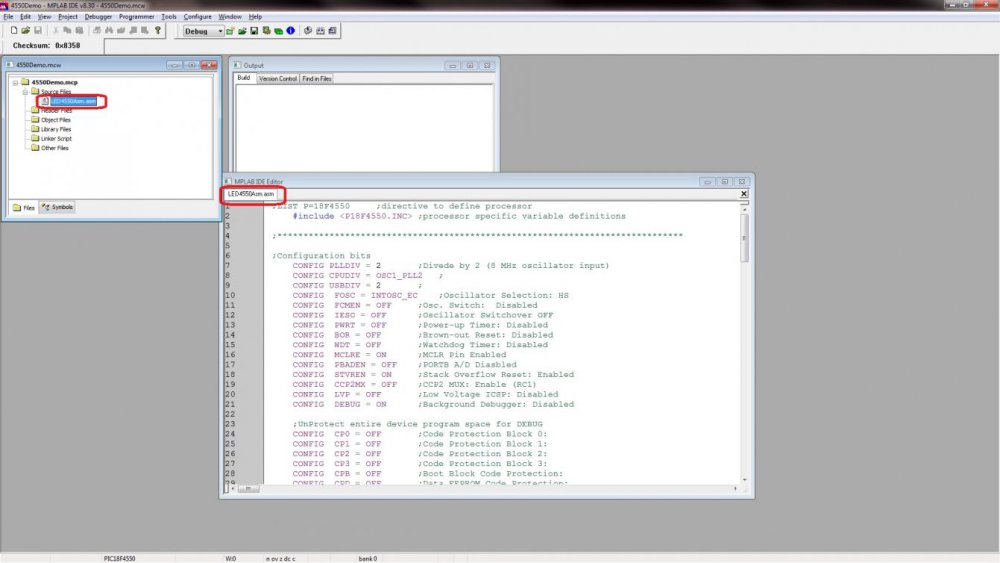Viewport: 1000px width, 563px height.
Task: Click the Cut scissors toolbar icon
Action: [x=55, y=30]
